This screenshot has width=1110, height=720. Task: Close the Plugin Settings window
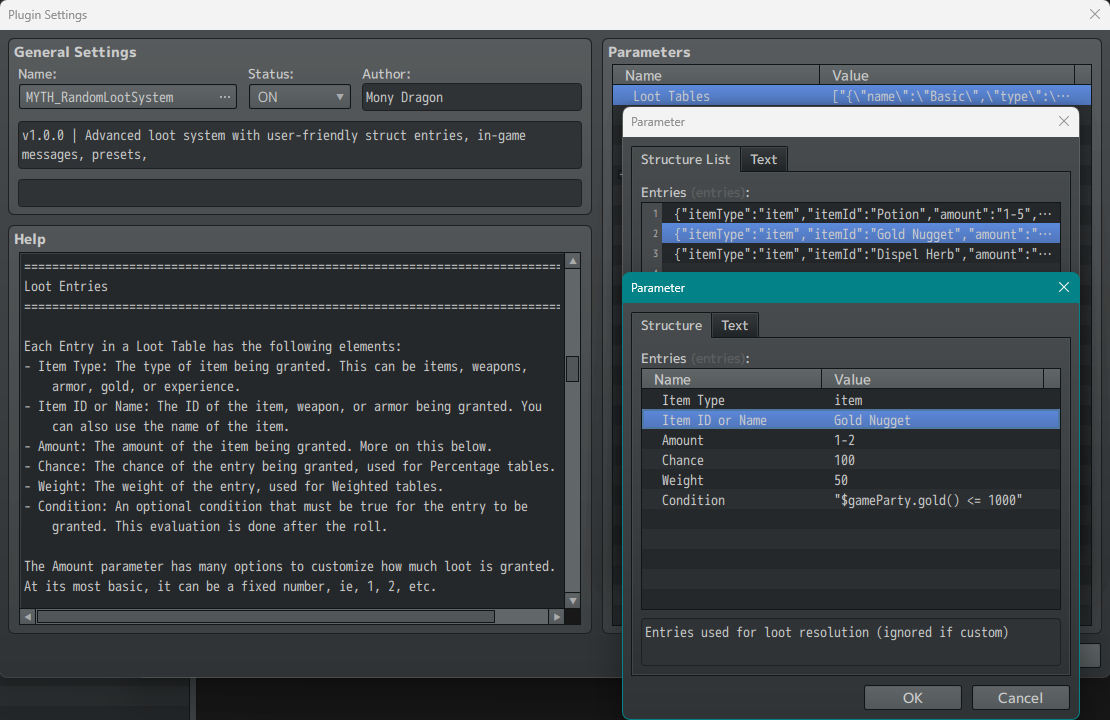tap(1094, 14)
